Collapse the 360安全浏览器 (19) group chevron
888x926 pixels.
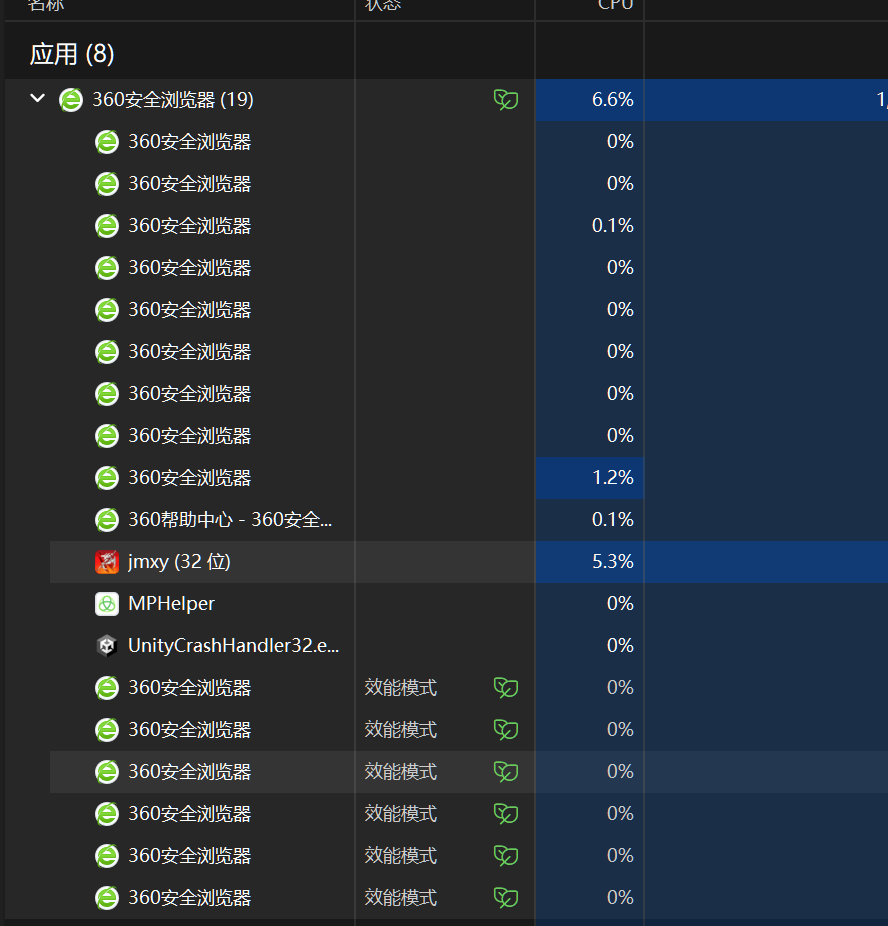38,99
